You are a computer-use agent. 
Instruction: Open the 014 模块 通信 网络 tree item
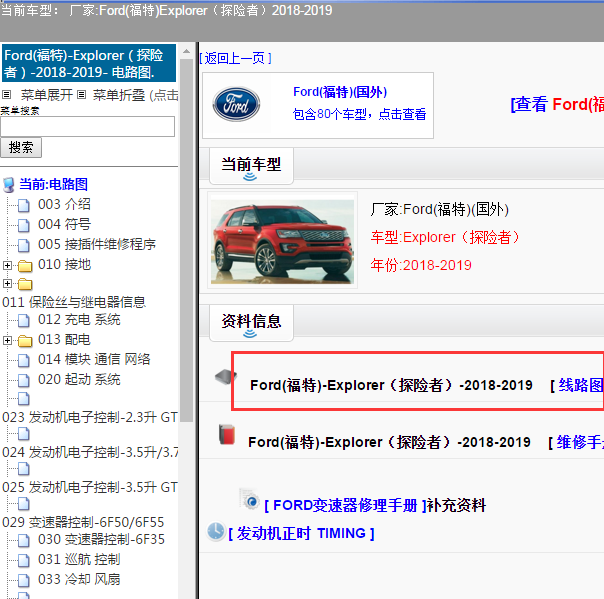point(94,360)
